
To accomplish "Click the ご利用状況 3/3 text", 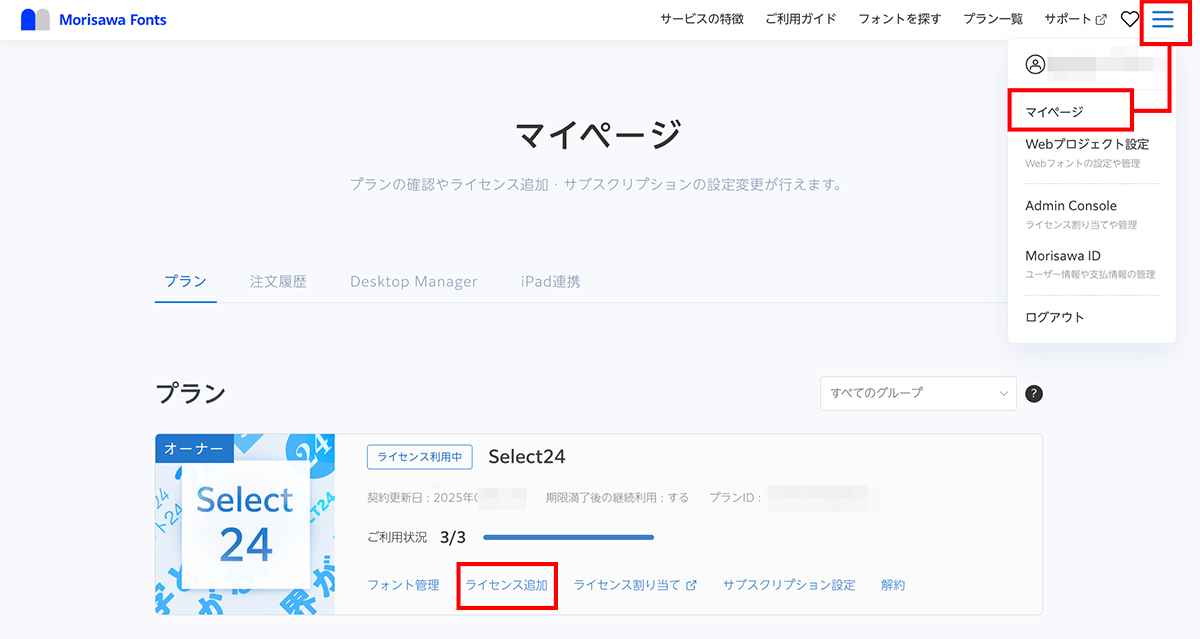I will (x=416, y=537).
